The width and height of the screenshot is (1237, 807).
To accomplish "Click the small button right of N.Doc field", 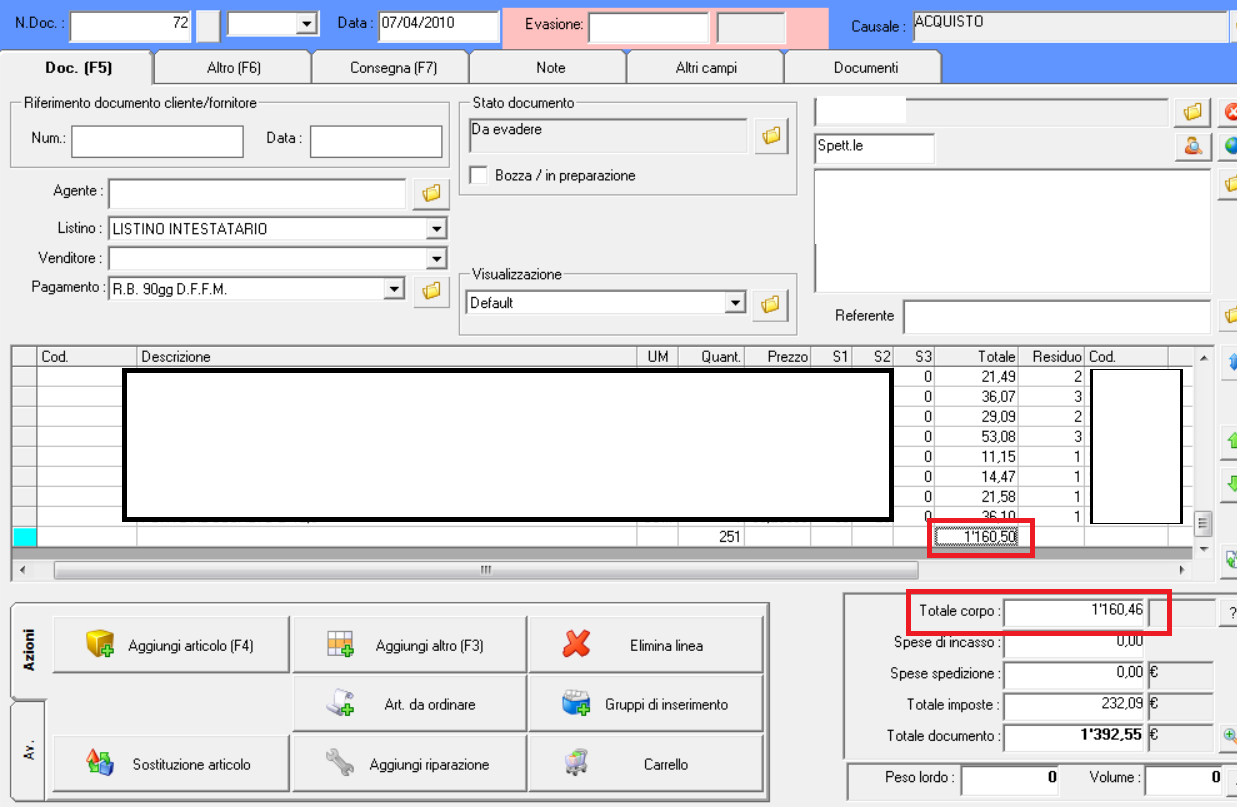I will [207, 25].
